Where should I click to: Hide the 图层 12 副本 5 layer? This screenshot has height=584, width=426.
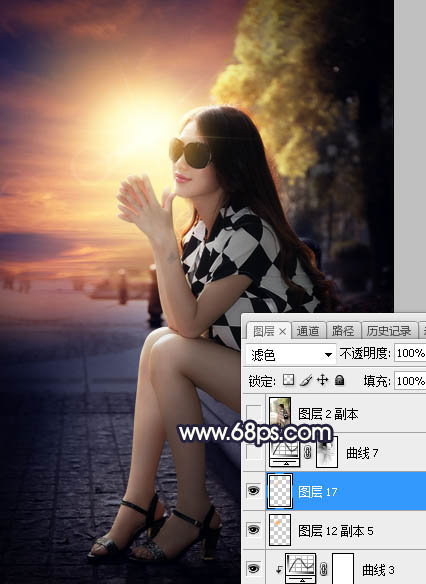click(254, 530)
